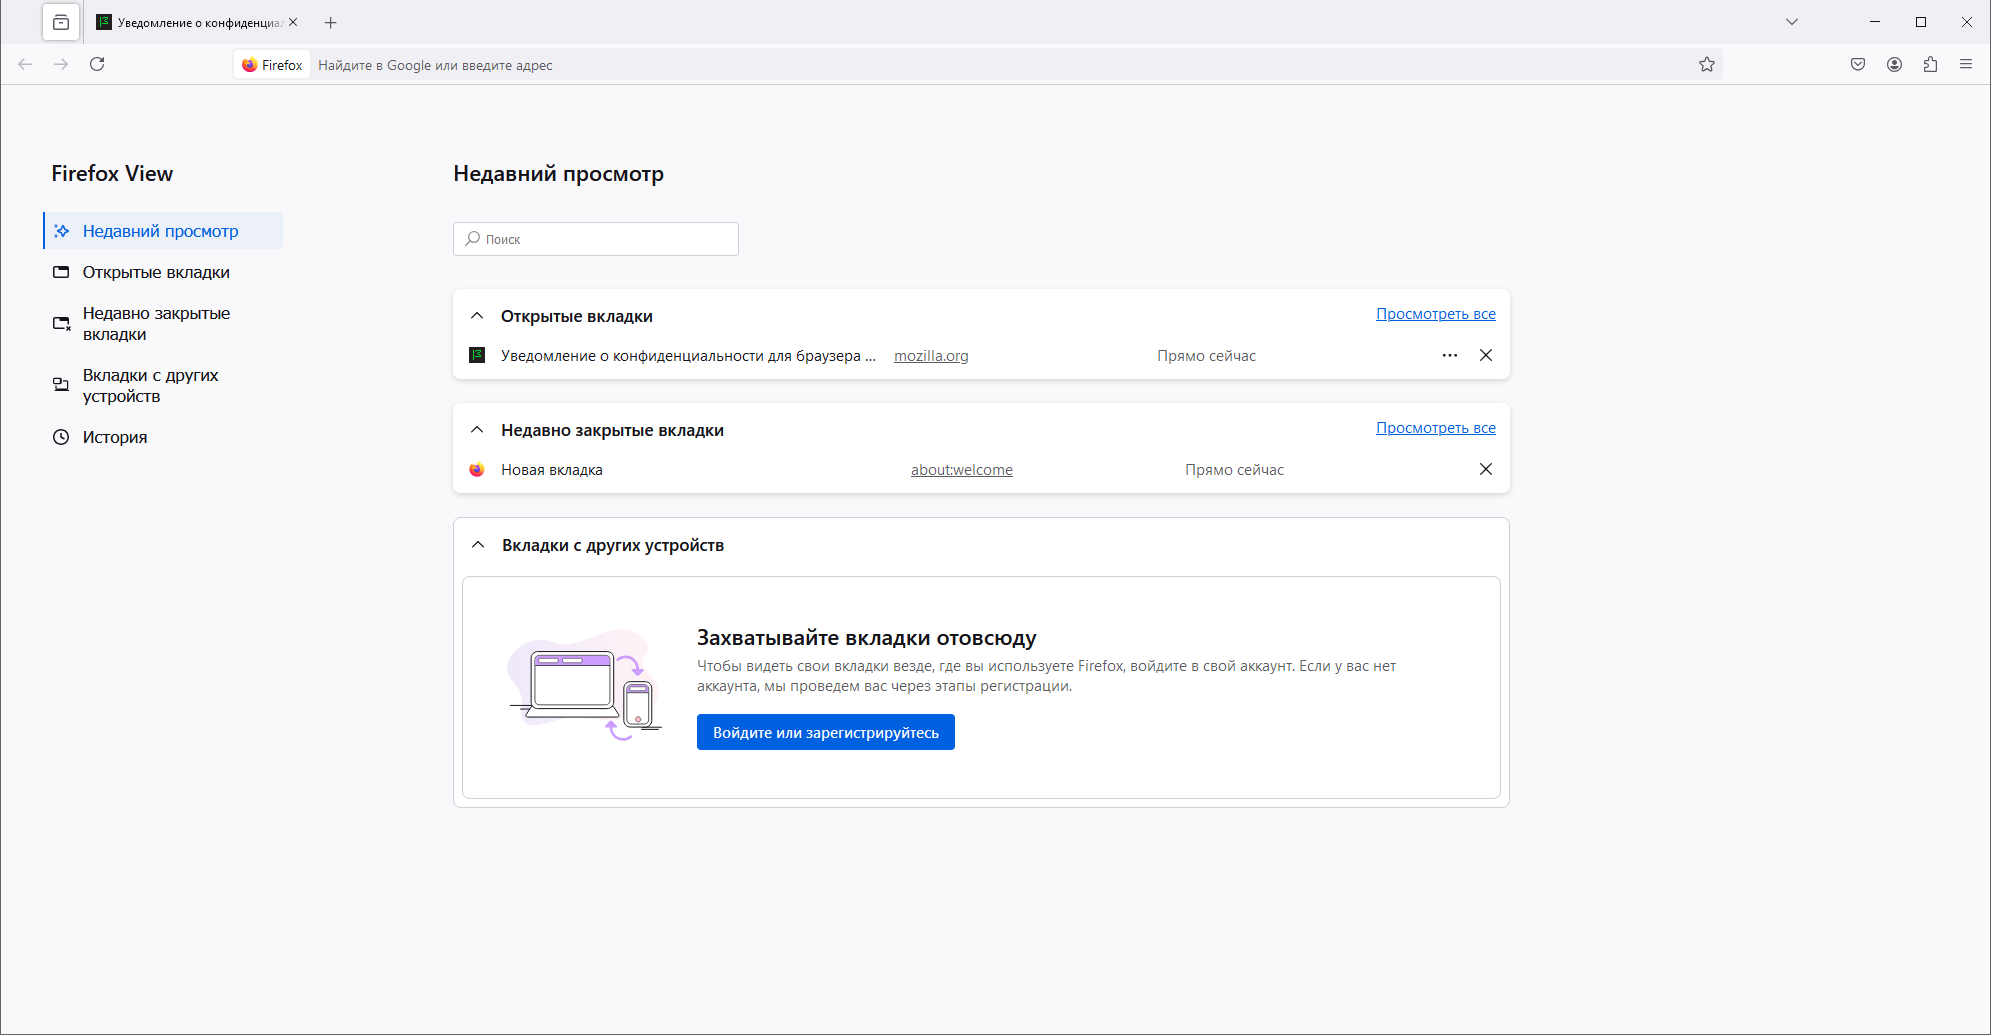1991x1035 pixels.
Task: Open the application hamburger menu
Action: tap(1966, 64)
